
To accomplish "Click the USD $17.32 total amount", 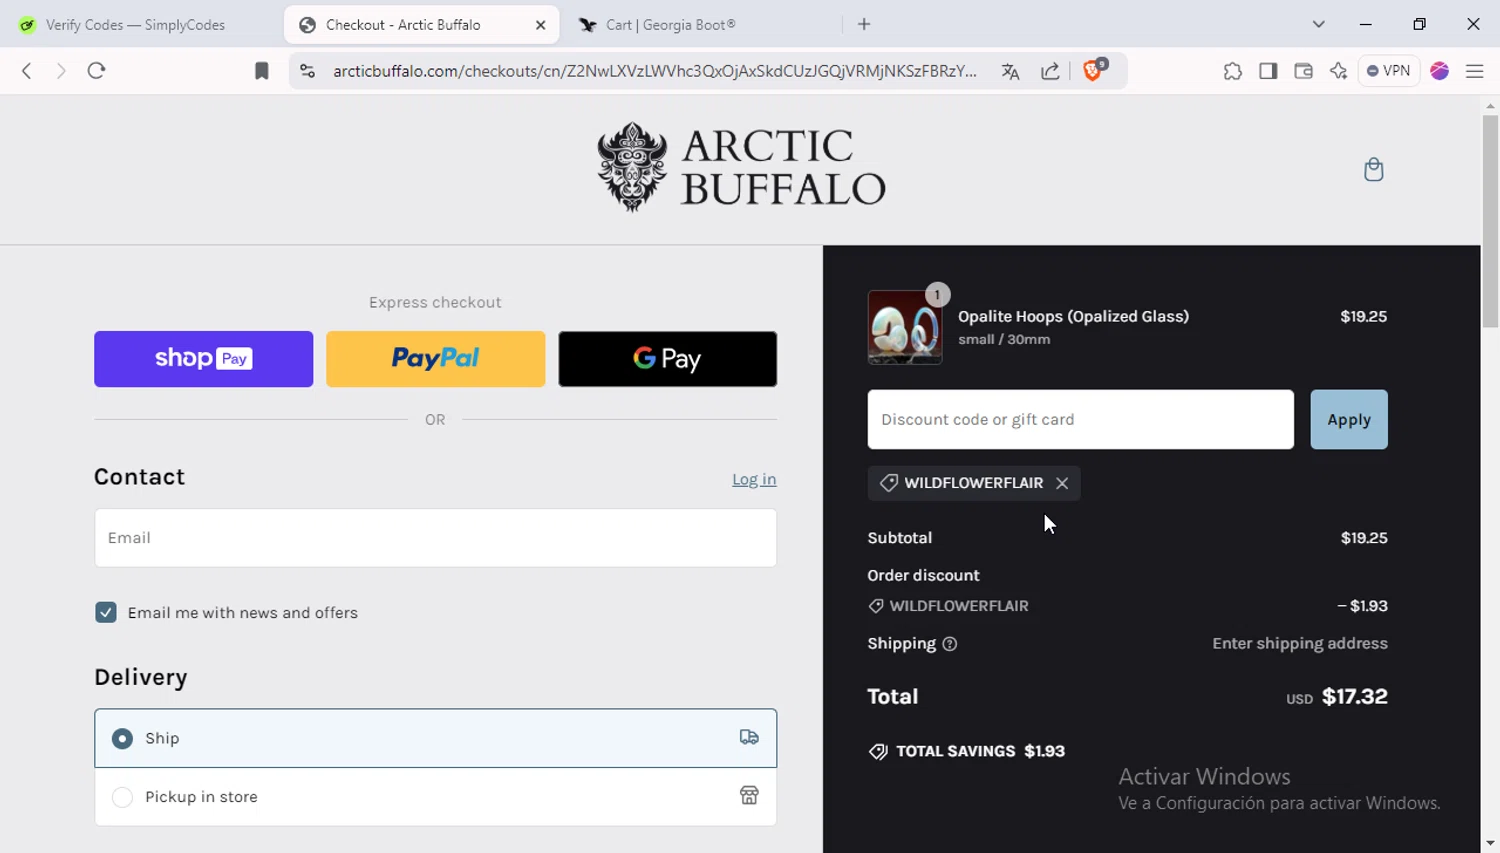I will tap(1336, 697).
